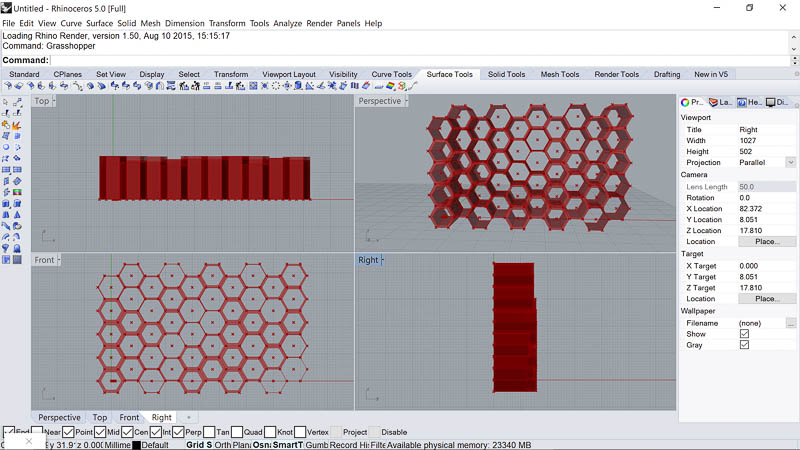Viewport: 800px width, 450px height.
Task: Uncheck the wallpaper Show checkbox
Action: click(744, 334)
